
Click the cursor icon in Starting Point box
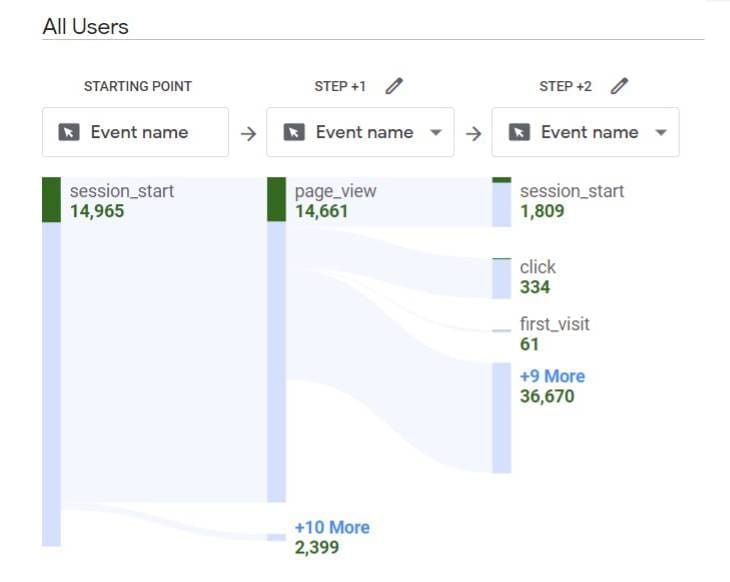pyautogui.click(x=69, y=133)
